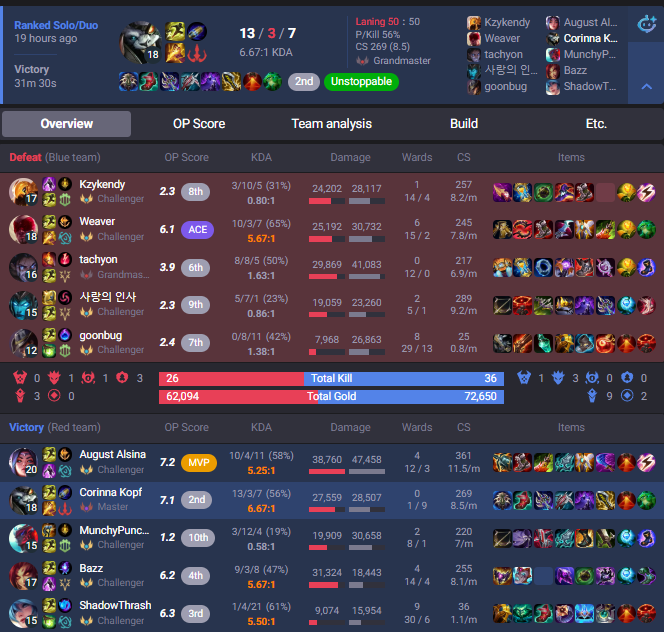Image resolution: width=664 pixels, height=632 pixels.
Task: Click the ACE badge for Weaver
Action: coord(197,230)
